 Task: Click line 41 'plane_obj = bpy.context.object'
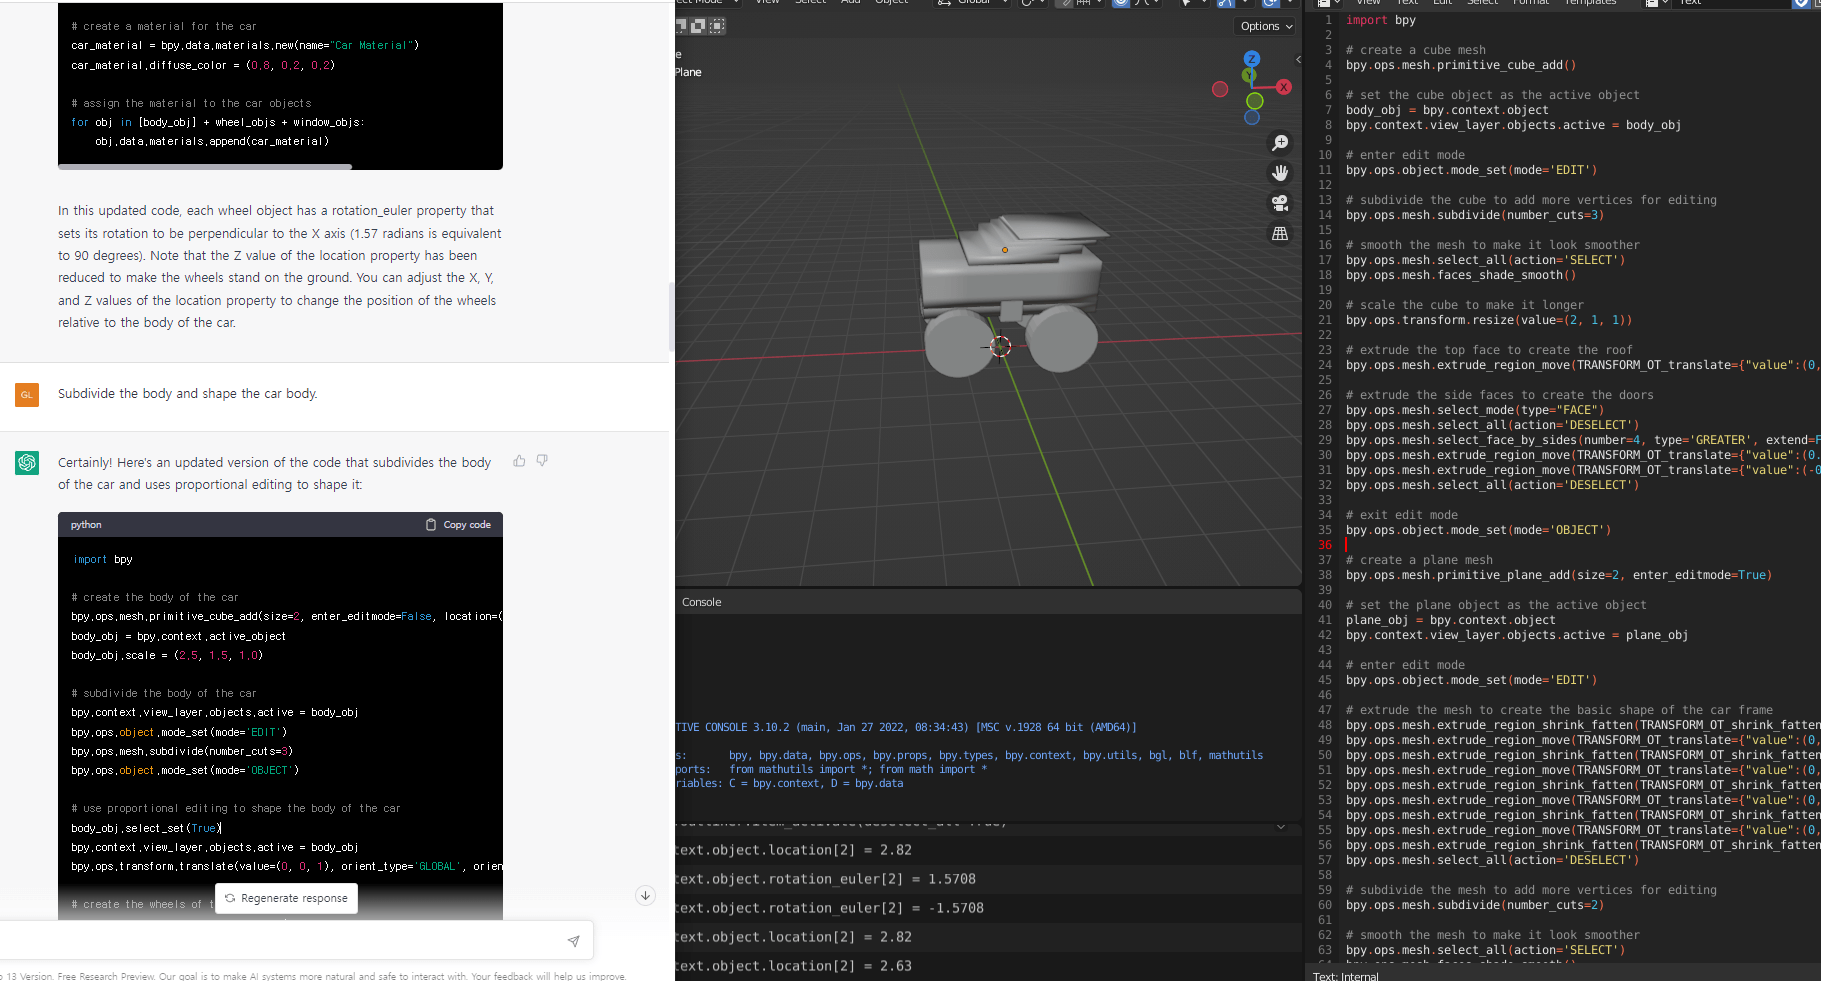coord(1450,620)
